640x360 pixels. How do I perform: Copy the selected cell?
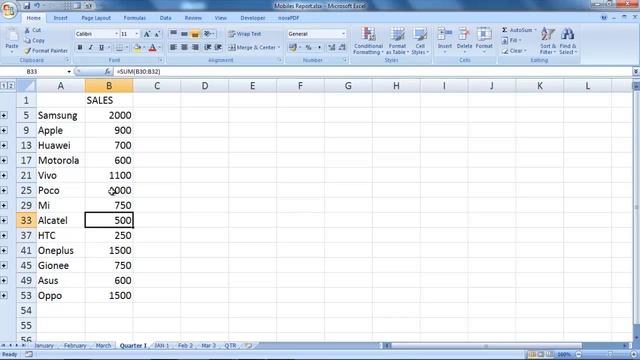pyautogui.click(x=34, y=40)
